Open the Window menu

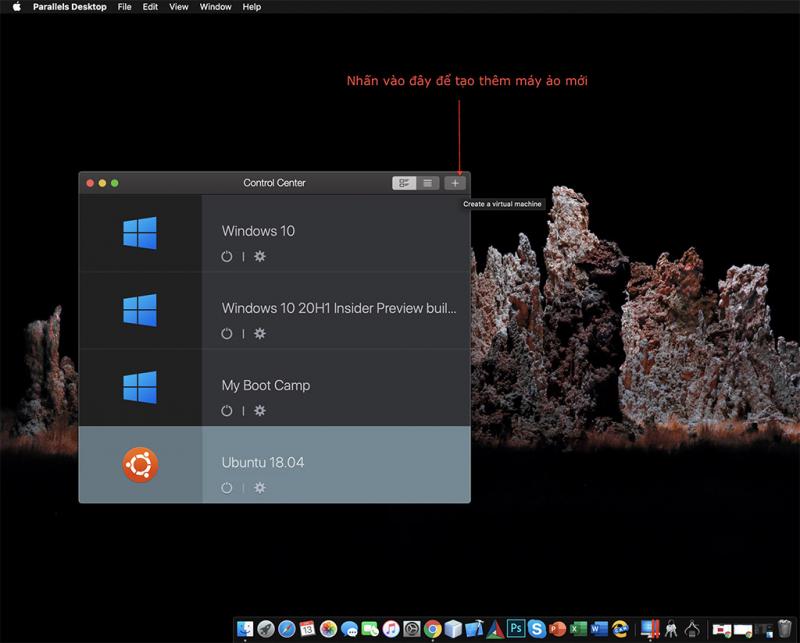click(x=215, y=7)
